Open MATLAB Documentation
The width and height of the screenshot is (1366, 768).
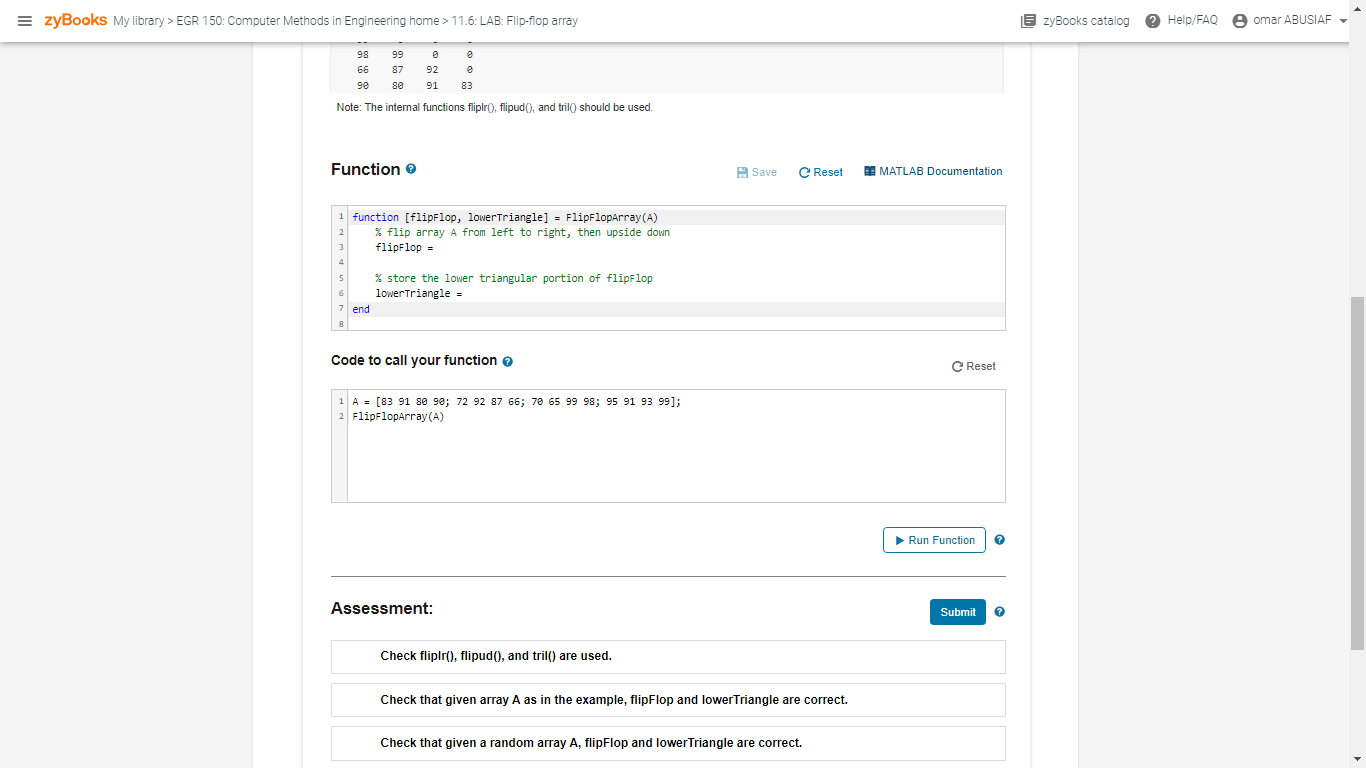940,171
